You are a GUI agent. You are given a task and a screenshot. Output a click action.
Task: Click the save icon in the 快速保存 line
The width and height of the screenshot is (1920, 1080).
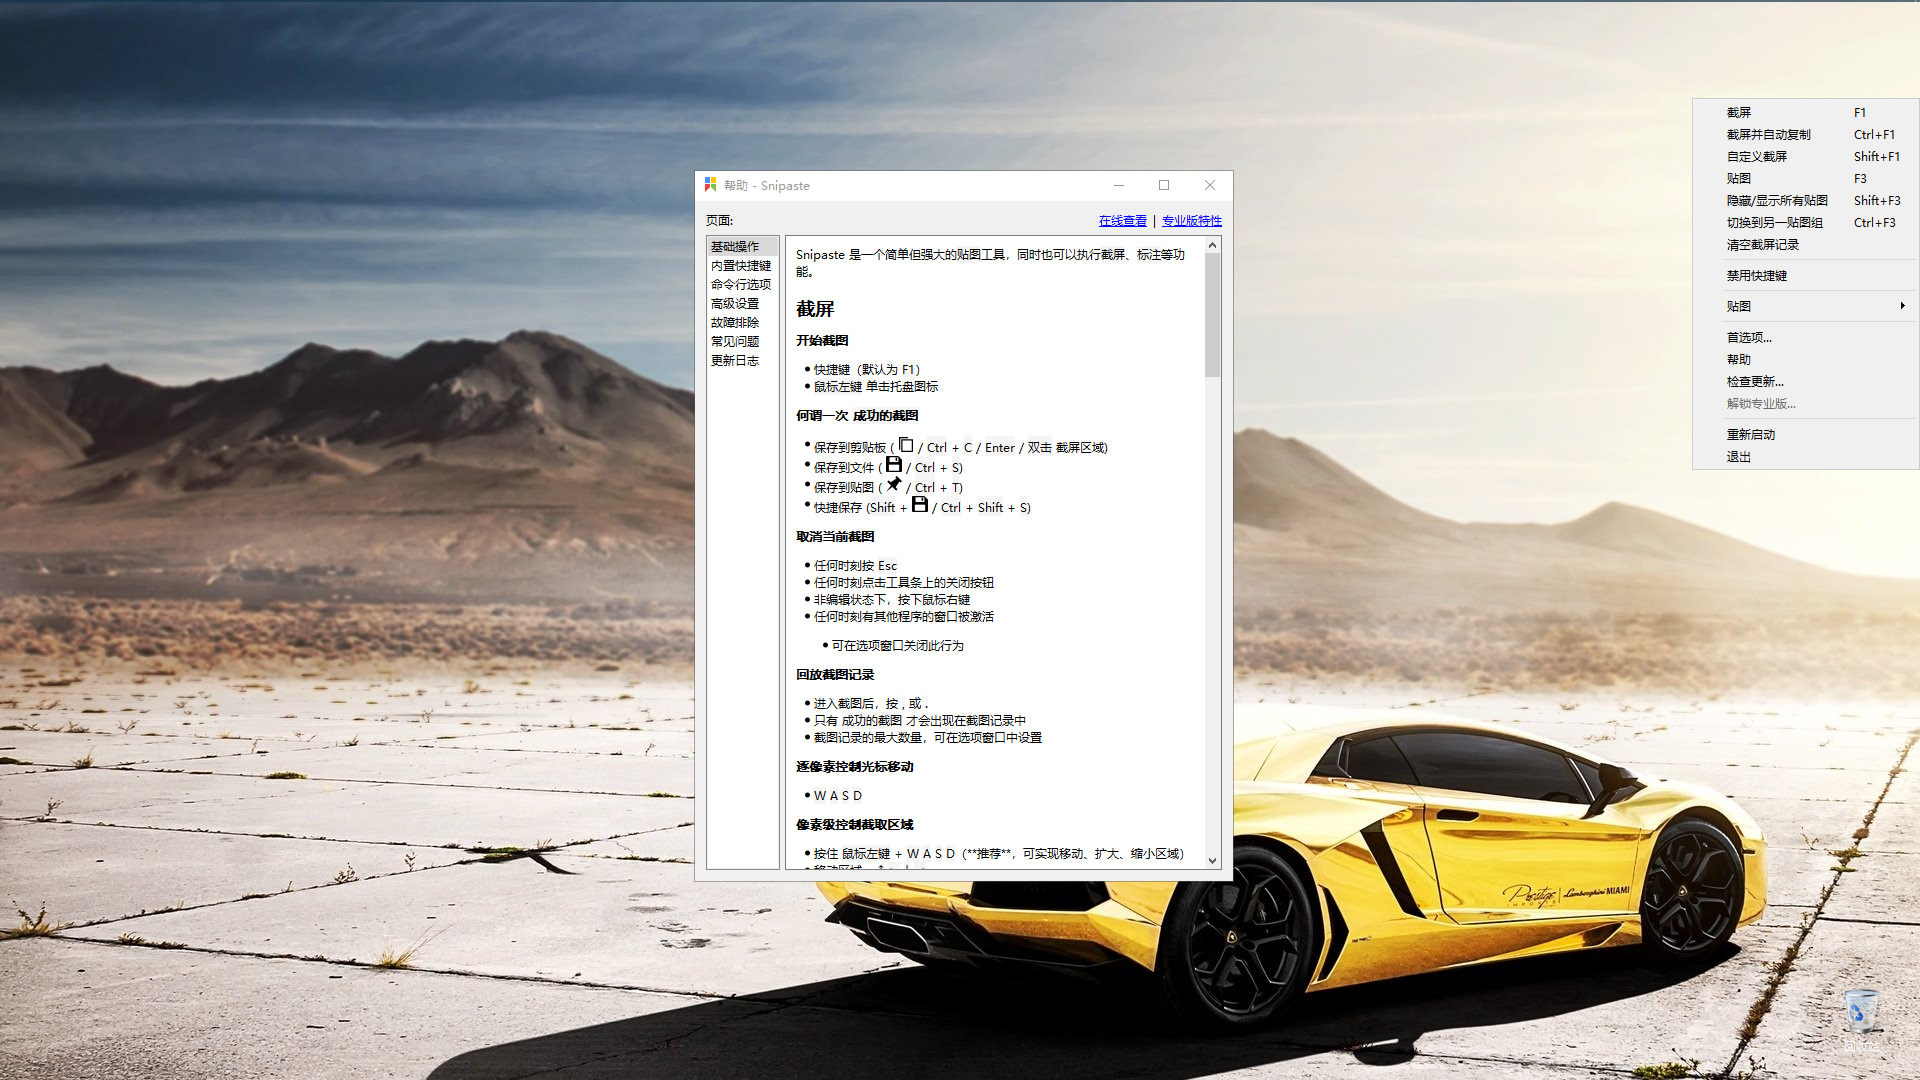point(919,505)
